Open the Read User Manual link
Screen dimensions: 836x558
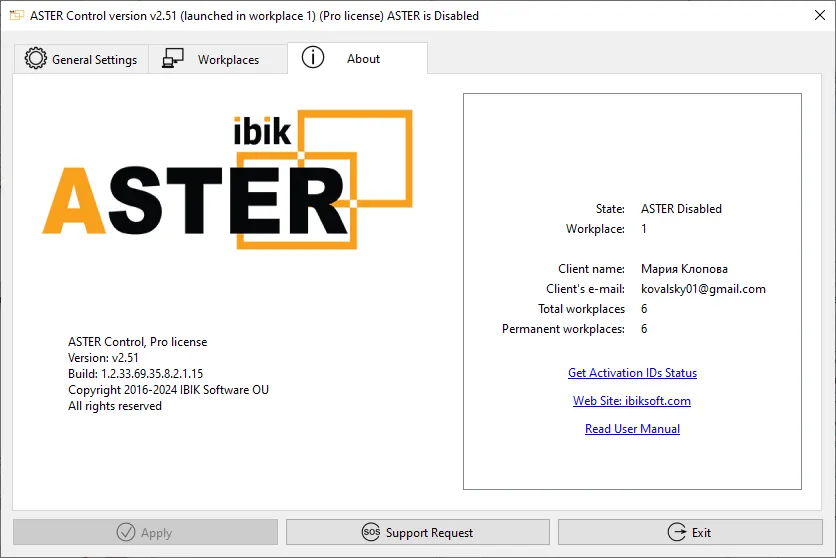(632, 429)
